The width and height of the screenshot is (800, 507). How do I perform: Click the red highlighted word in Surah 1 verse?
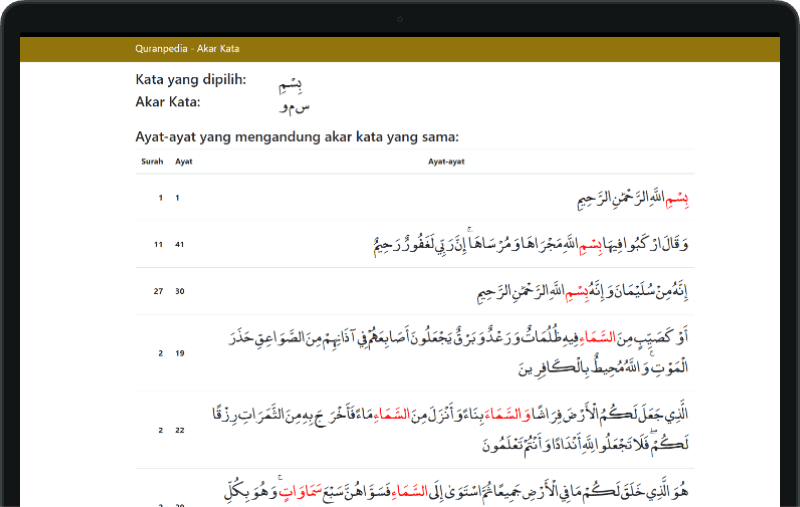[x=677, y=199]
